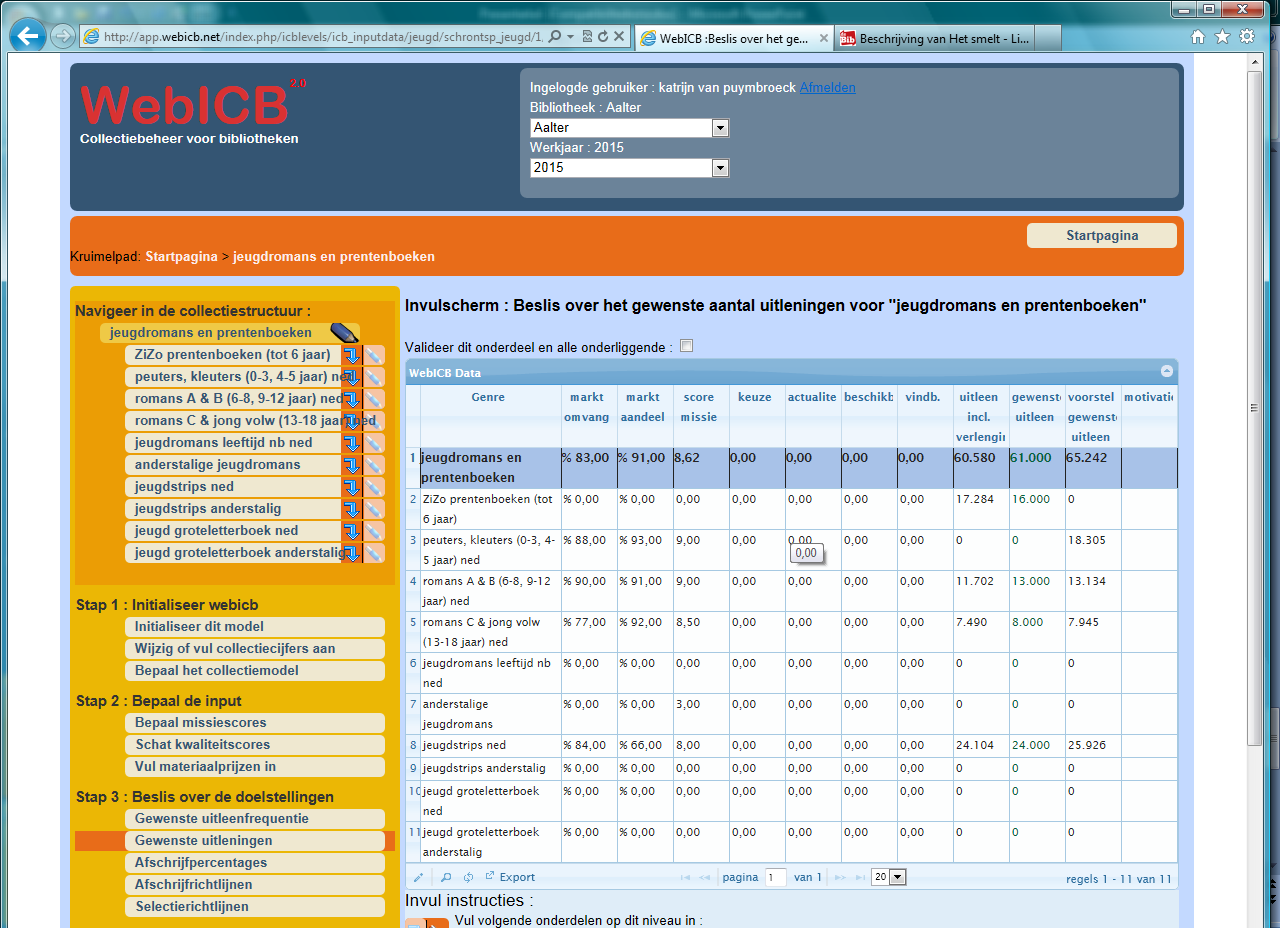The width and height of the screenshot is (1280, 928).
Task: Click the browser address bar URL
Action: tap(322, 36)
